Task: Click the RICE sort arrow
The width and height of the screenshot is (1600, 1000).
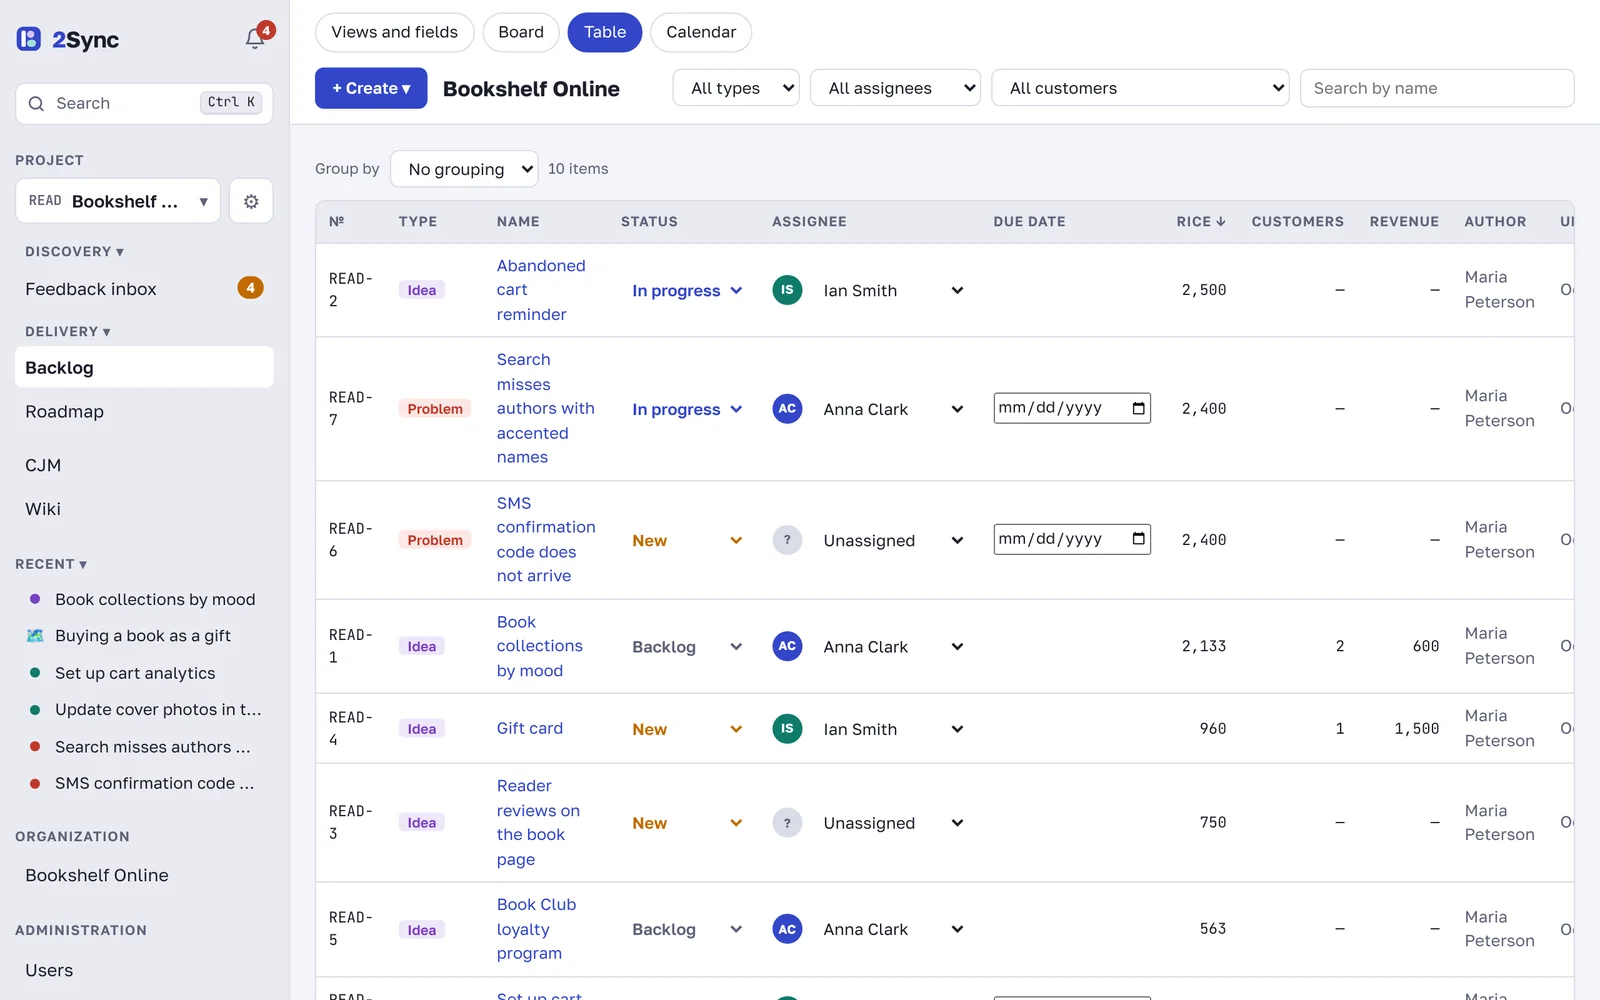Action: click(1221, 222)
